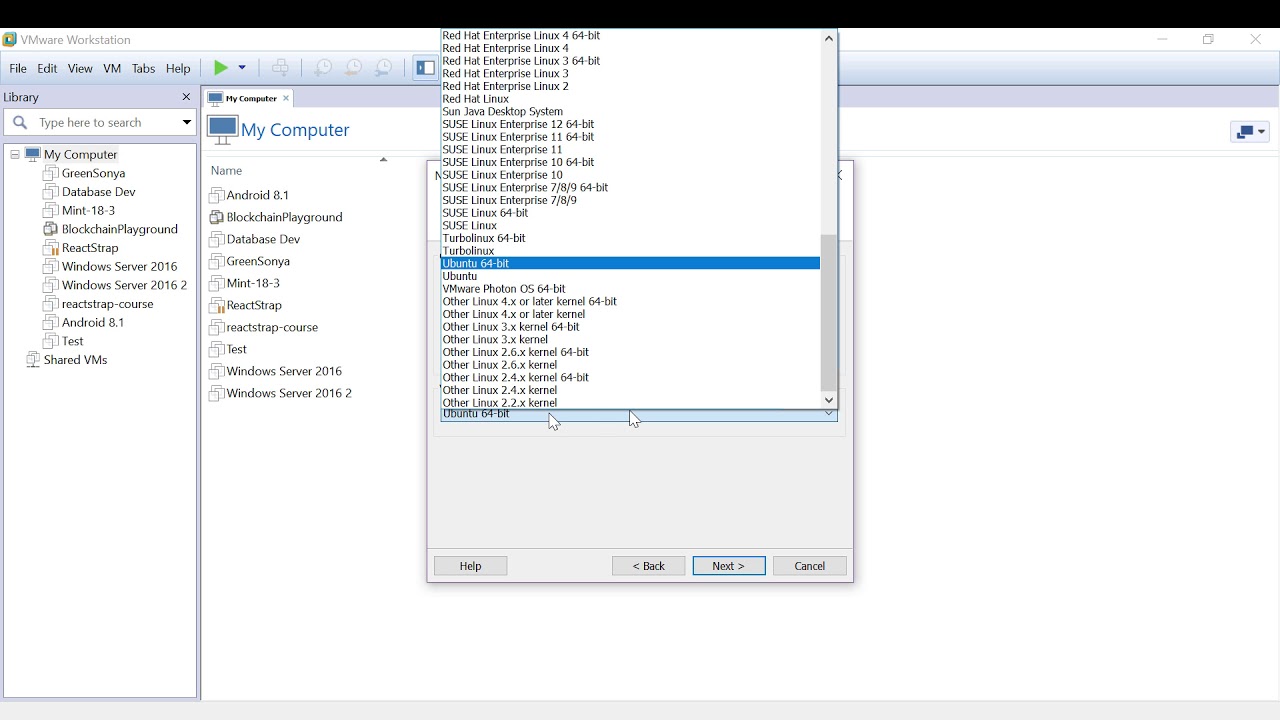Open the Edit menu
This screenshot has width=1280, height=720.
47,69
